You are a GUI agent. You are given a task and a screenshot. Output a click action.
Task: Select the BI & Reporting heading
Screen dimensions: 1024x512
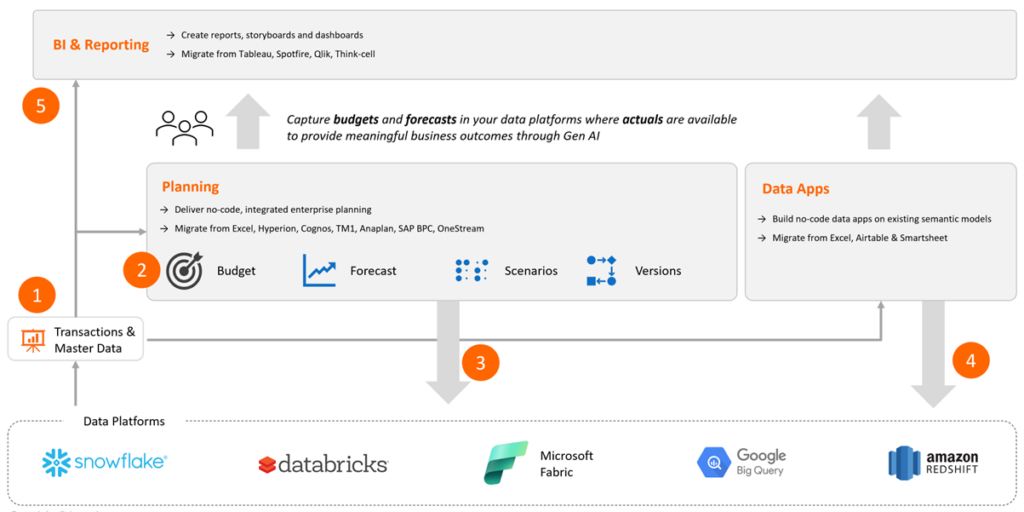(x=101, y=45)
